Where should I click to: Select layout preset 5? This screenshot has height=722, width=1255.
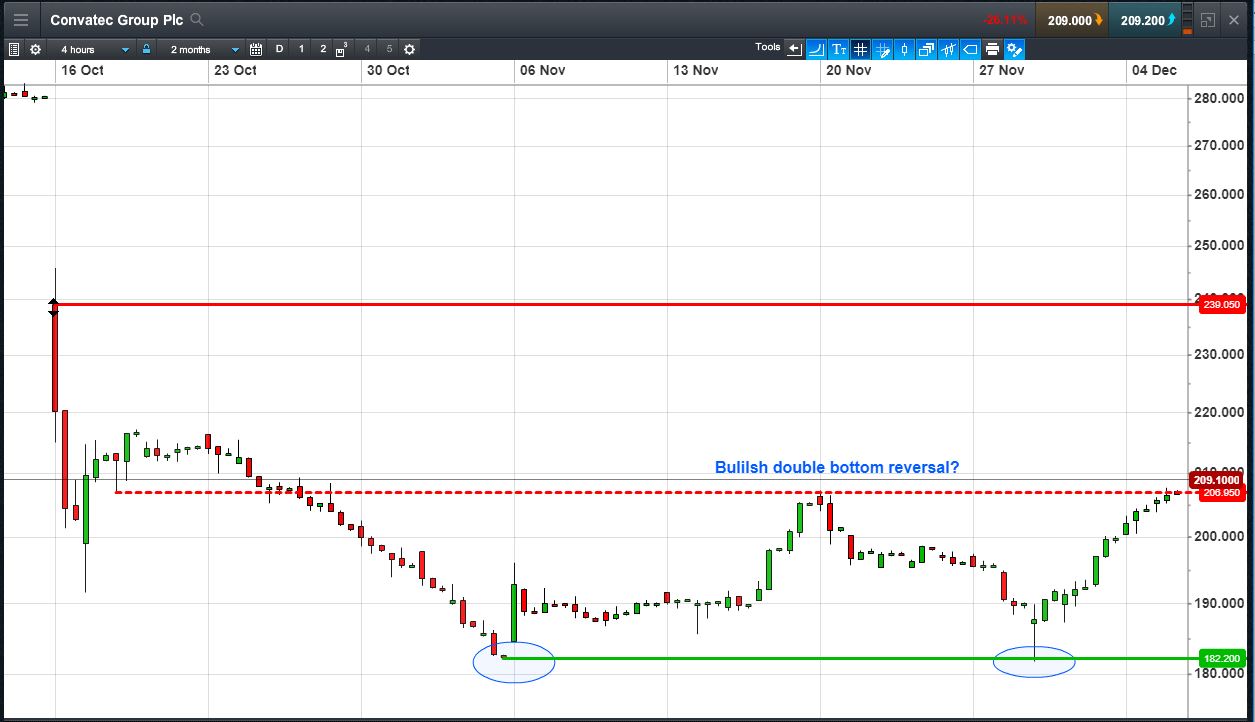click(x=389, y=49)
